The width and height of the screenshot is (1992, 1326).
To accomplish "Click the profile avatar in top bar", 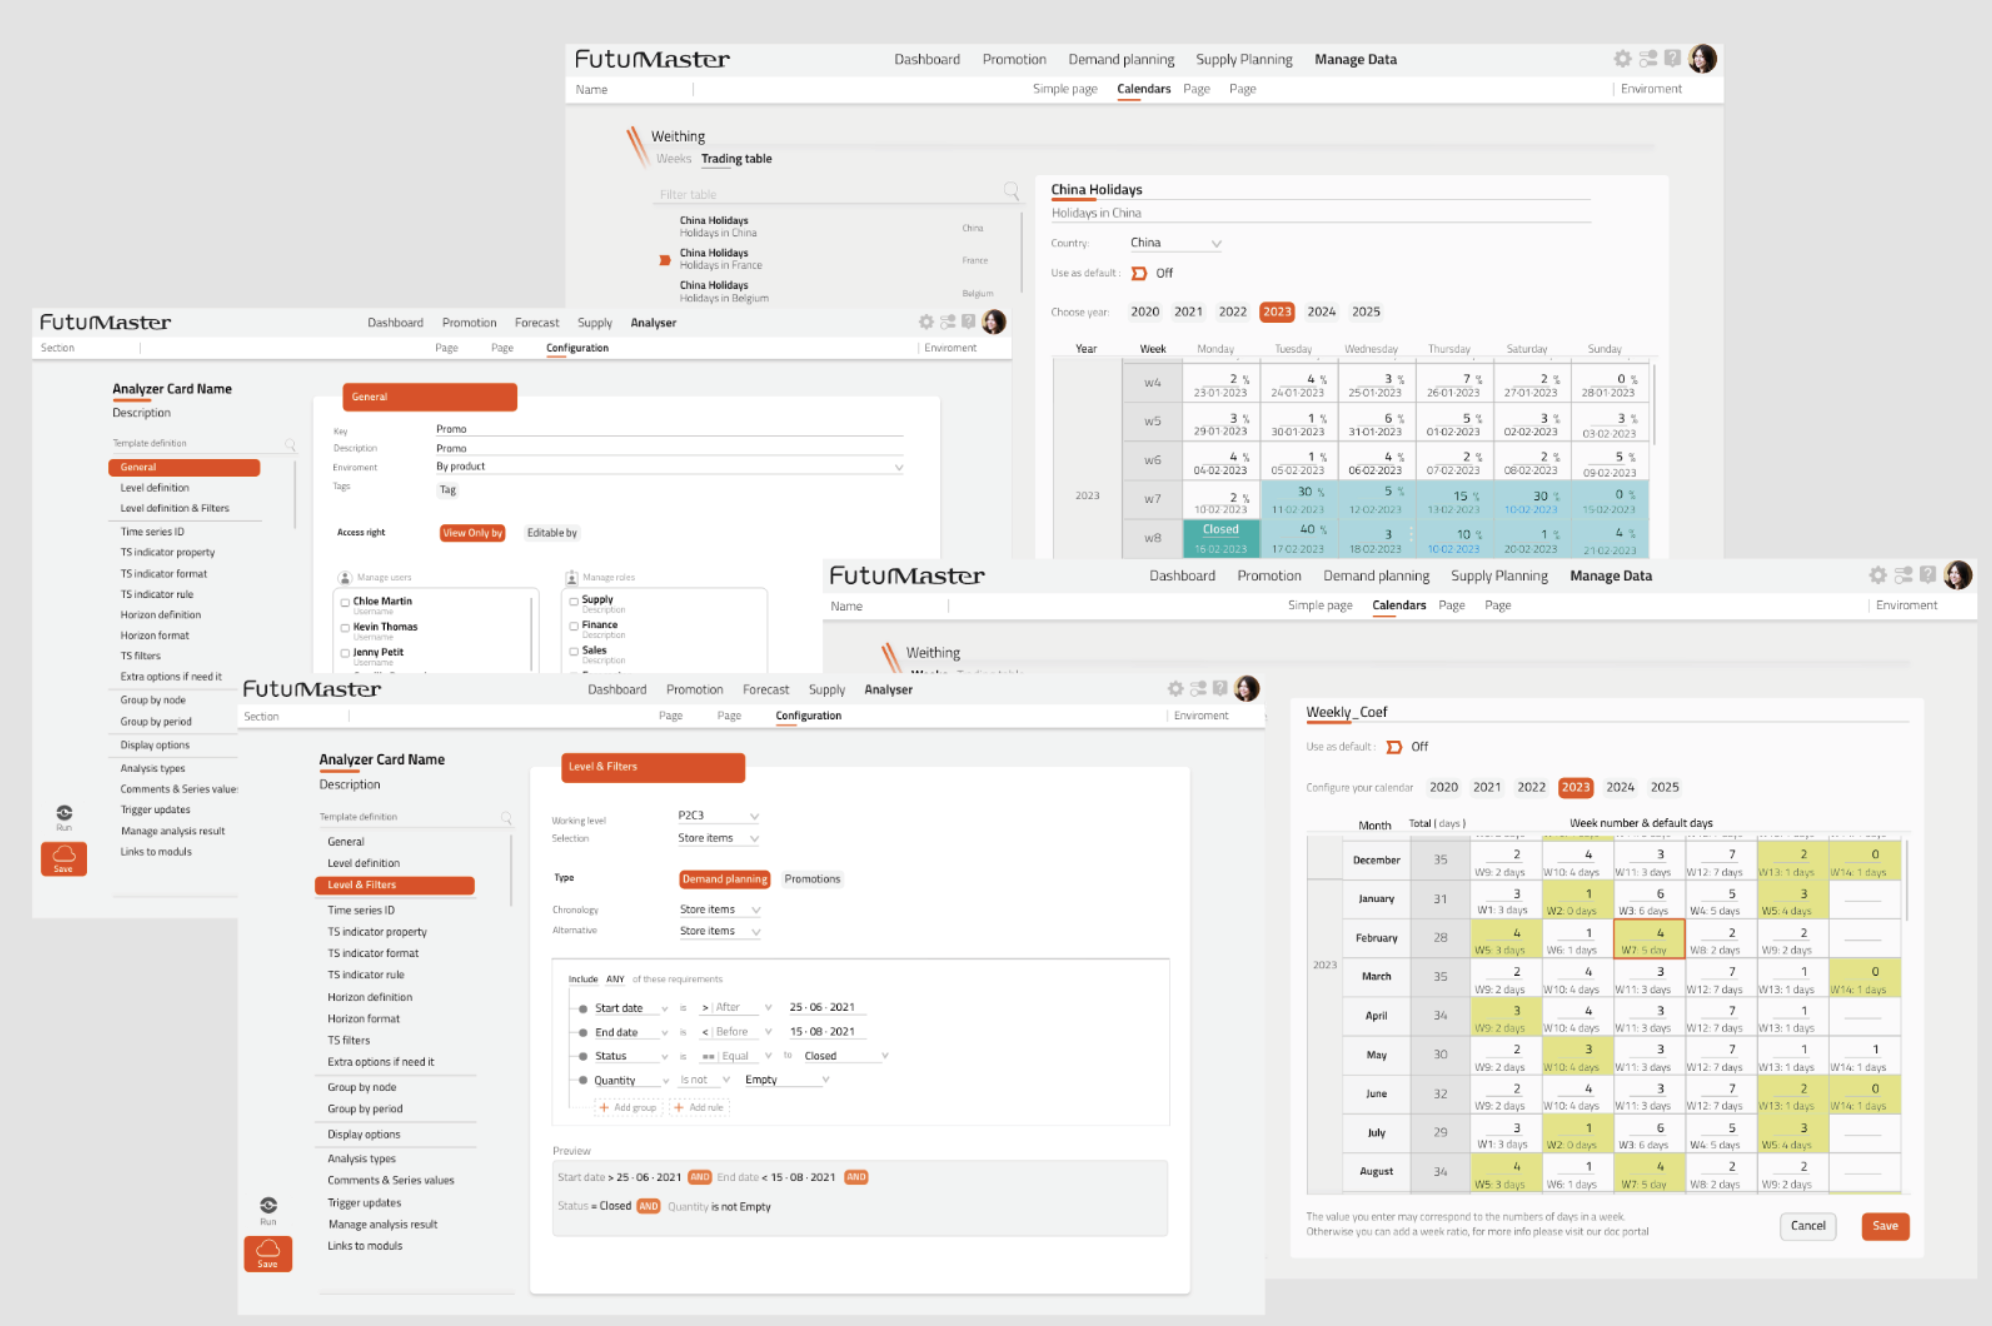I will (1703, 58).
